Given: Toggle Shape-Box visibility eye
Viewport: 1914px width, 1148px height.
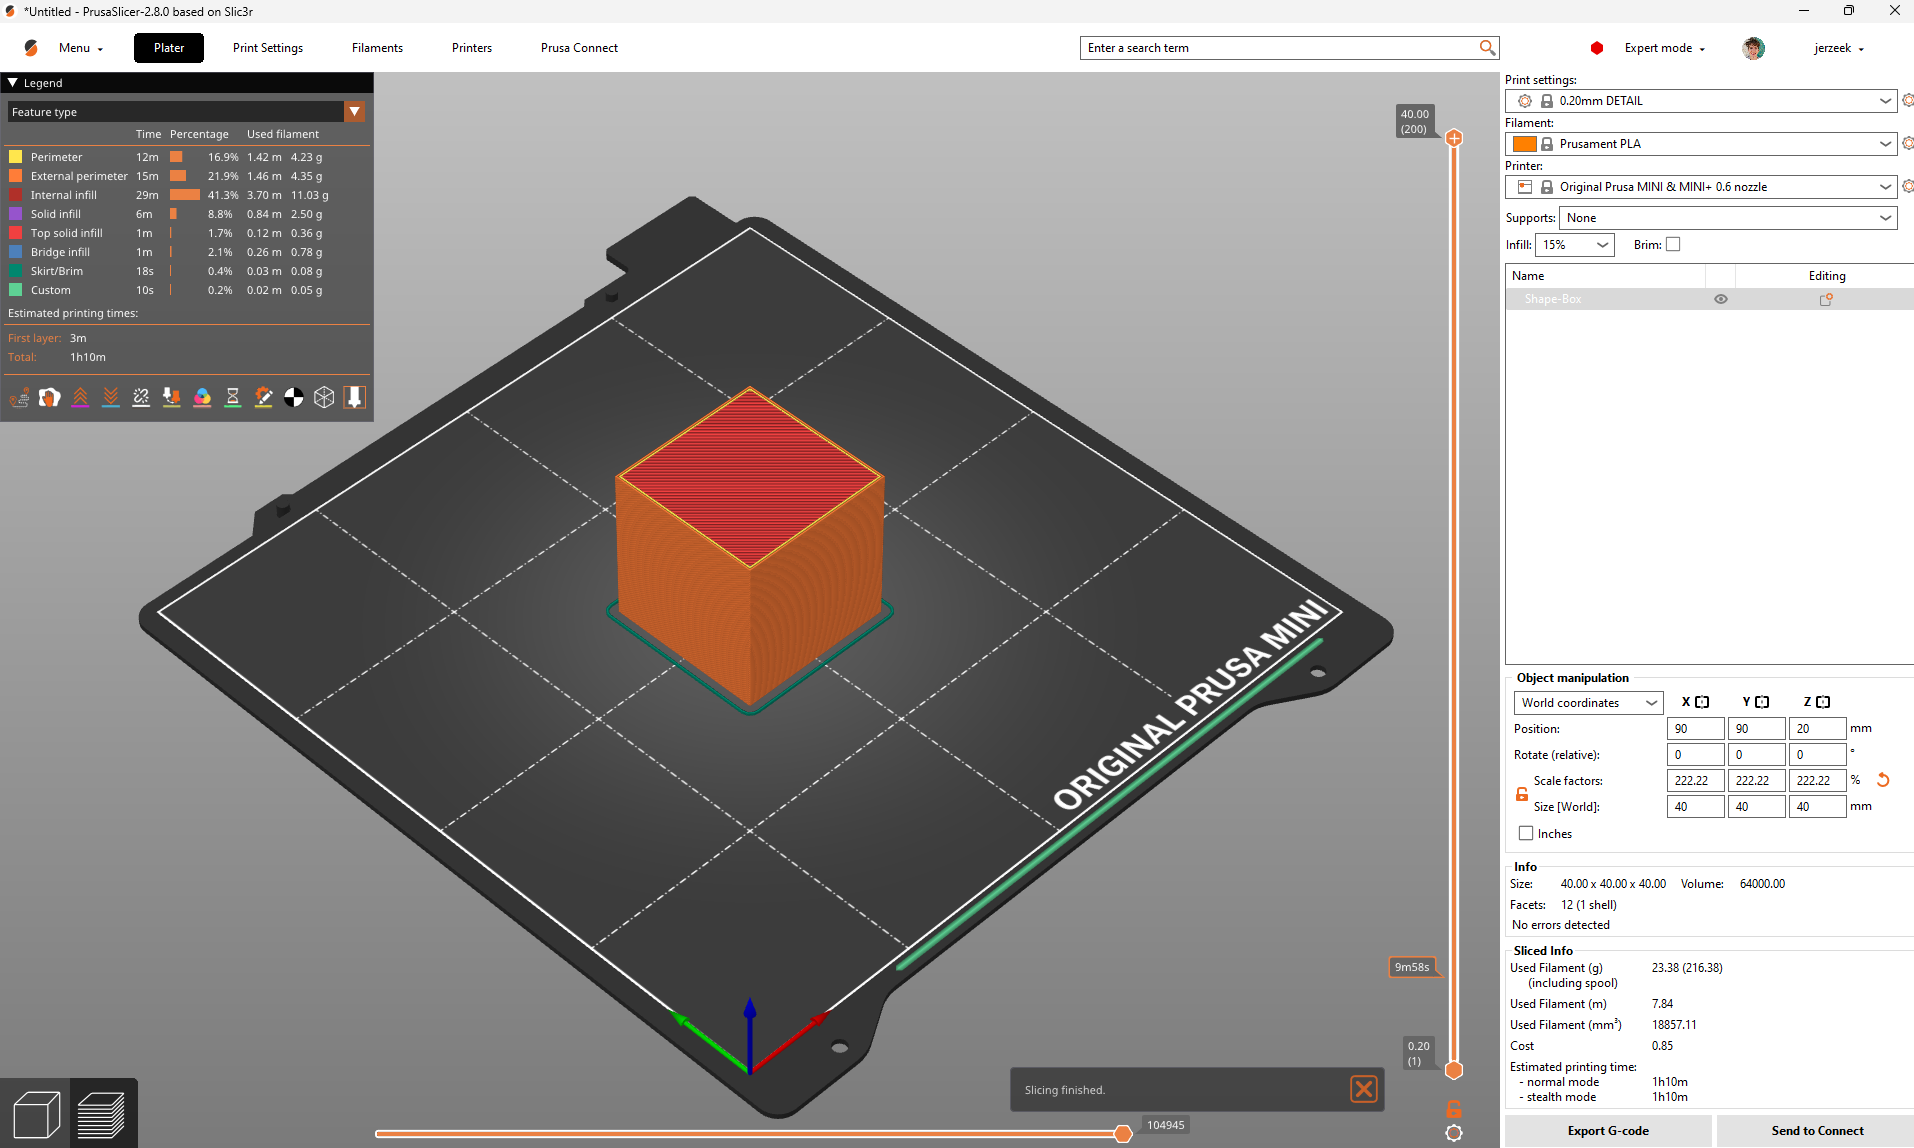Looking at the screenshot, I should click(x=1721, y=299).
